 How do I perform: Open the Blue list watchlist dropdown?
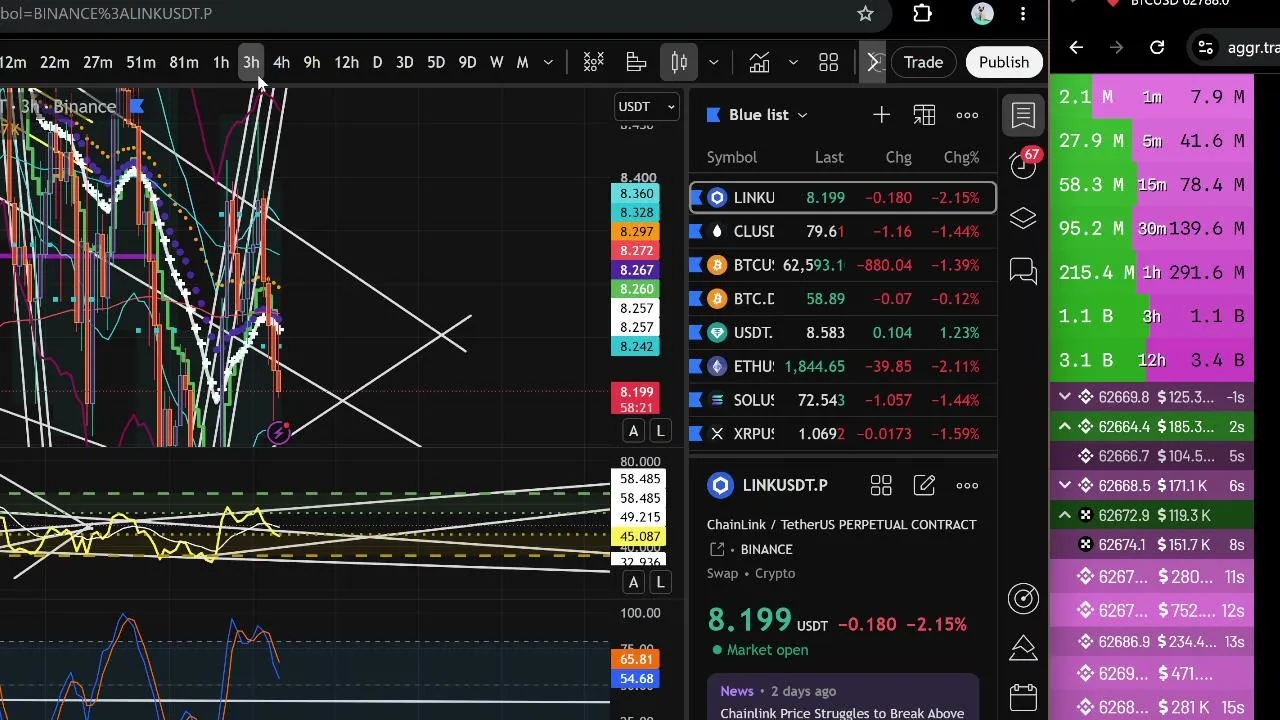[757, 115]
